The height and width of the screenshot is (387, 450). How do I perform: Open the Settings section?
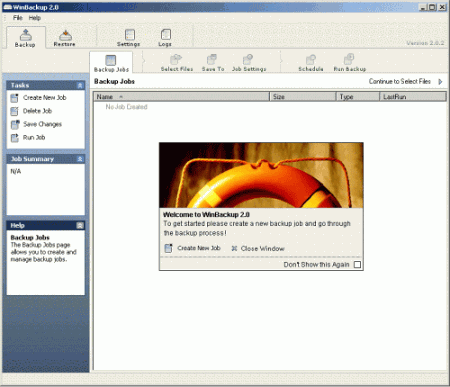tap(129, 38)
